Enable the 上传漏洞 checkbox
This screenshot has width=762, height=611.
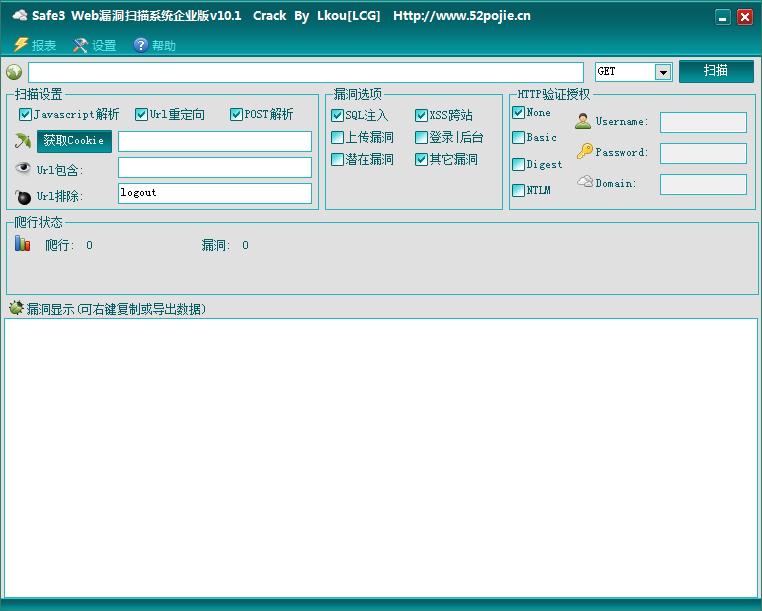[x=337, y=138]
